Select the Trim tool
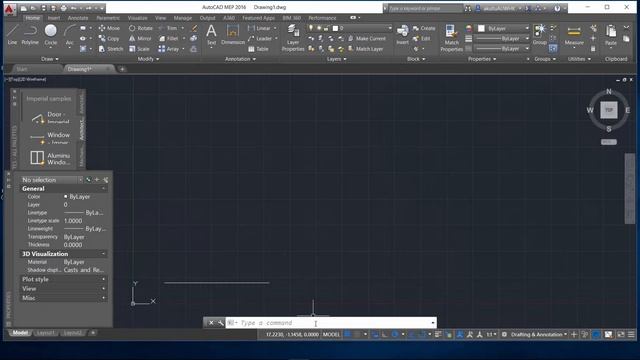Image resolution: width=640 pixels, height=360 pixels. coord(168,28)
